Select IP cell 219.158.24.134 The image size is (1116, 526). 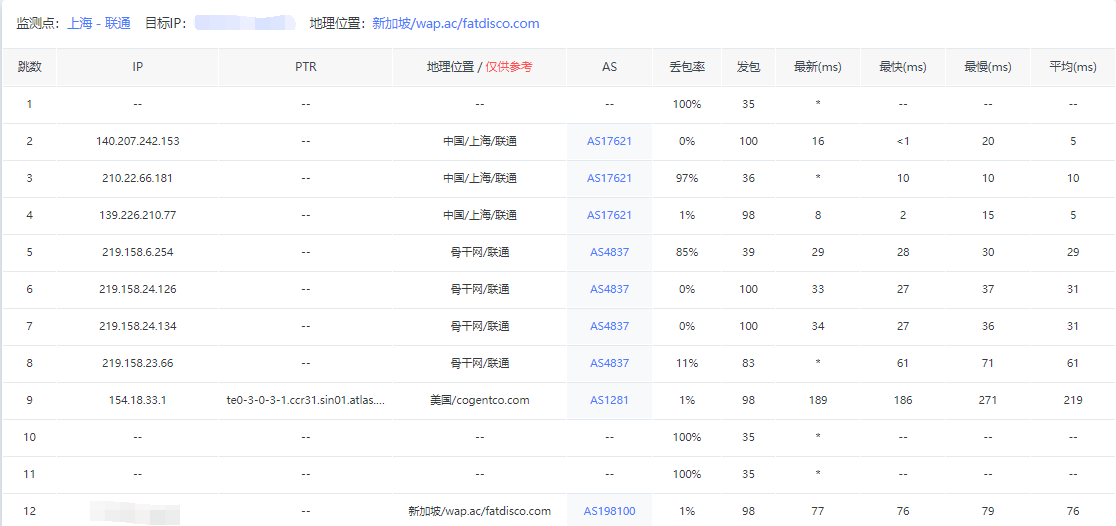pos(137,326)
